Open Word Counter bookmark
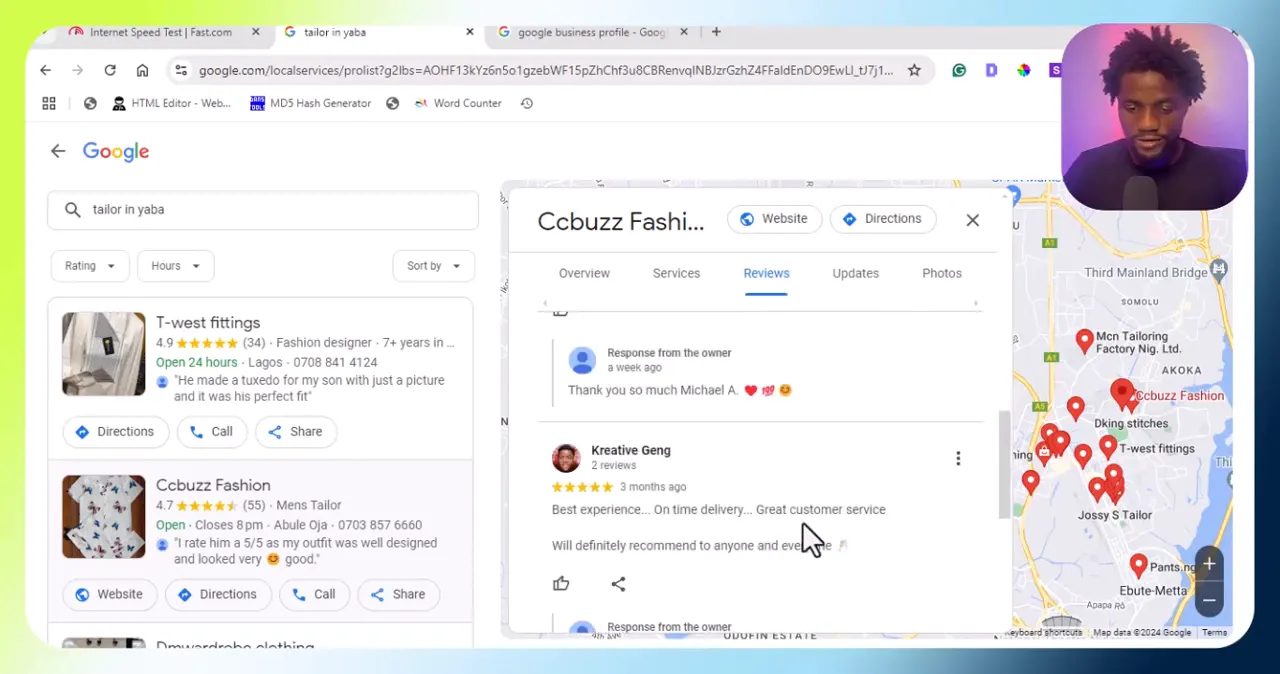 457,103
